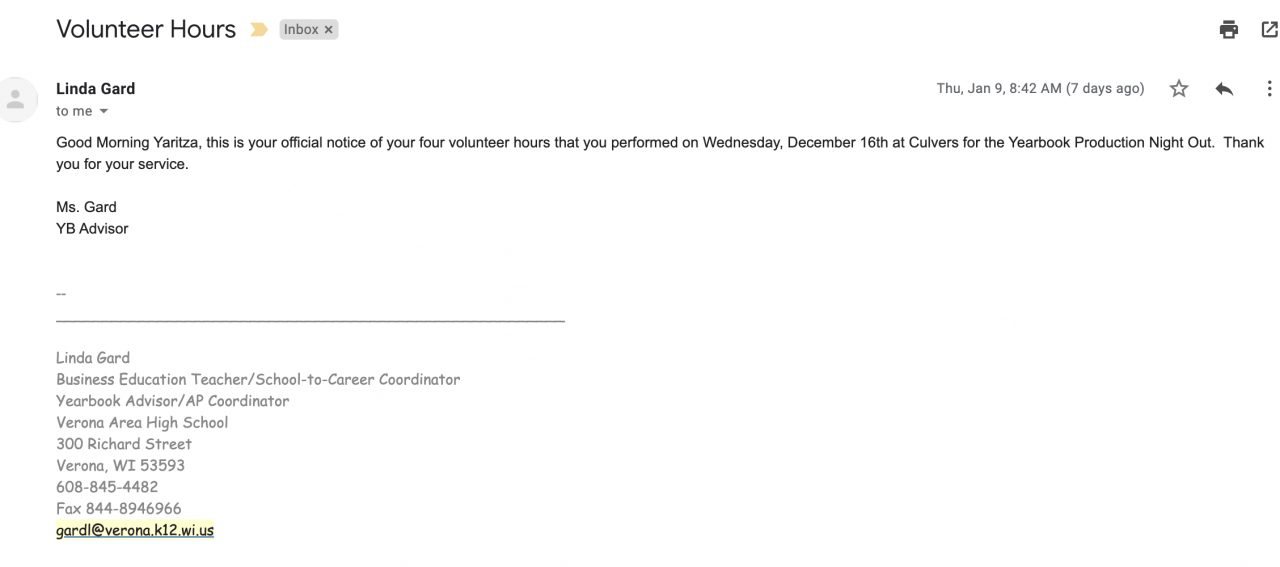Click the Volunteer Hours subject heading

tap(146, 29)
